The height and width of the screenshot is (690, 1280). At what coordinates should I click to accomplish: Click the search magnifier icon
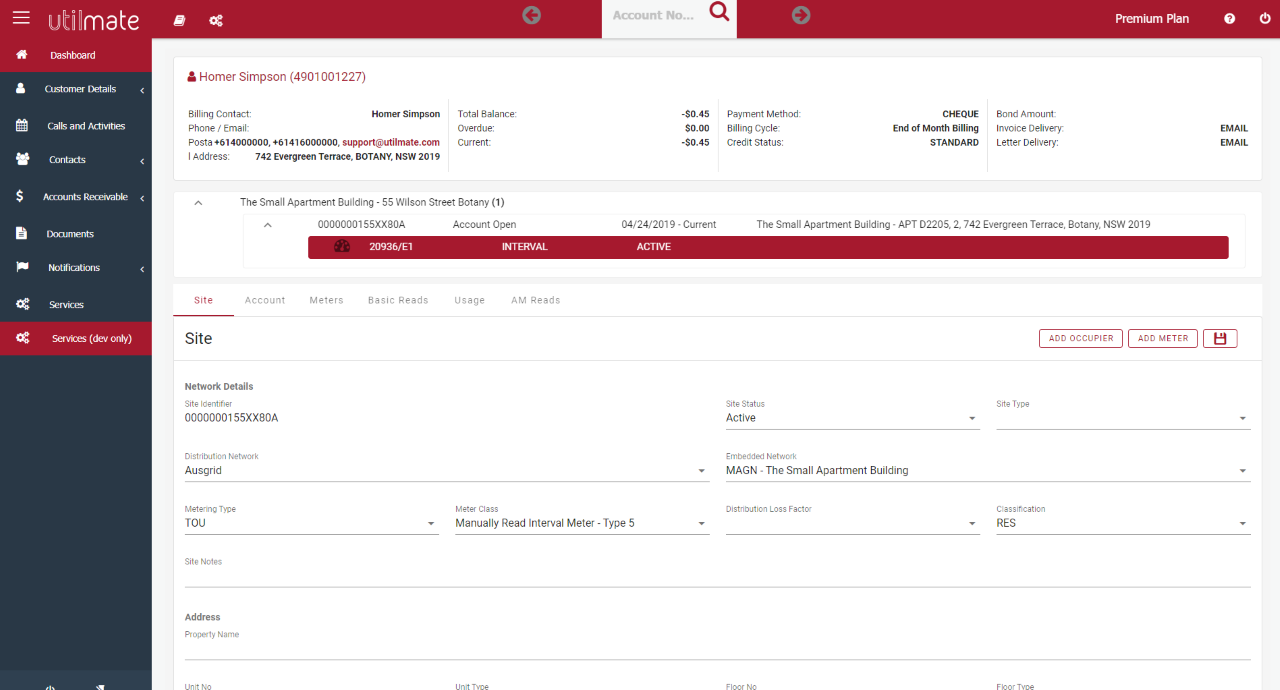coord(719,12)
